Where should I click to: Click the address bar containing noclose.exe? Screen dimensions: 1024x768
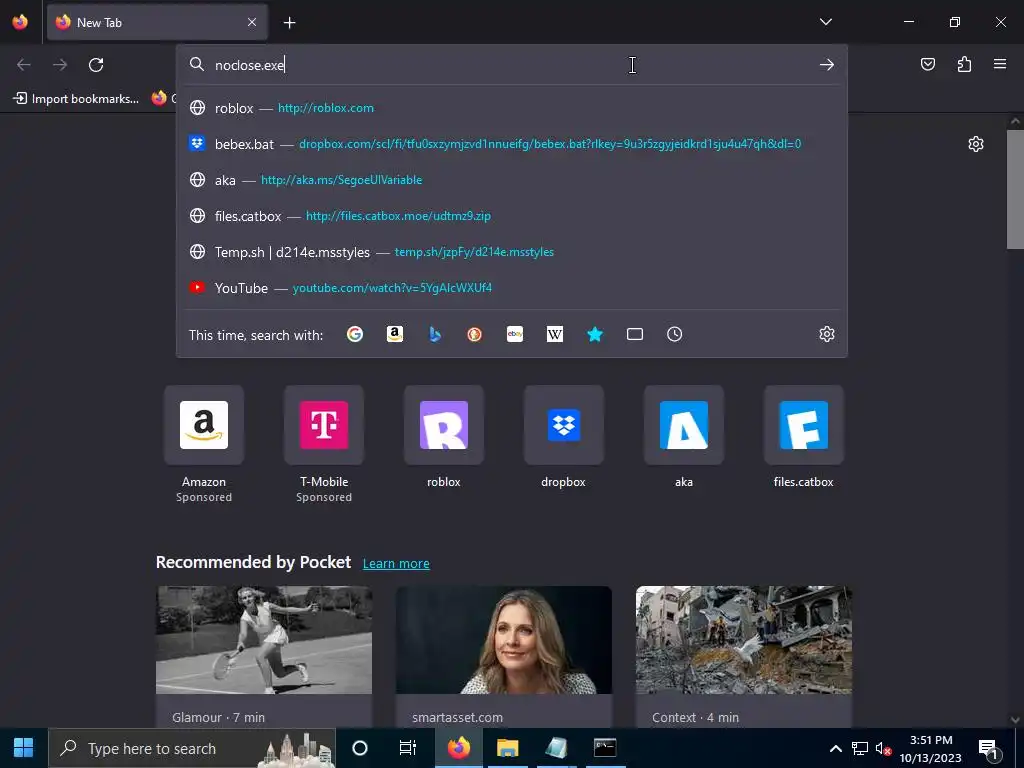512,65
